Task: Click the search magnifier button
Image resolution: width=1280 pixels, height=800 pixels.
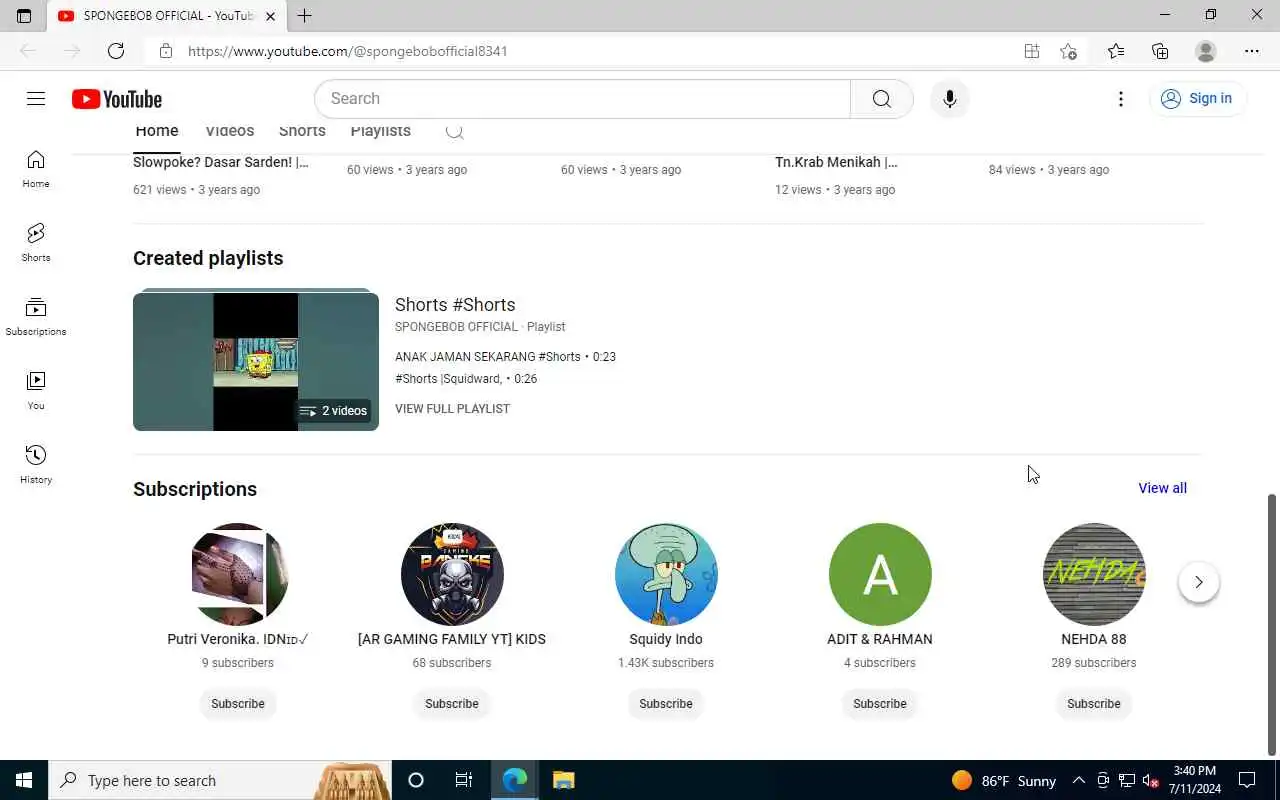Action: [881, 99]
